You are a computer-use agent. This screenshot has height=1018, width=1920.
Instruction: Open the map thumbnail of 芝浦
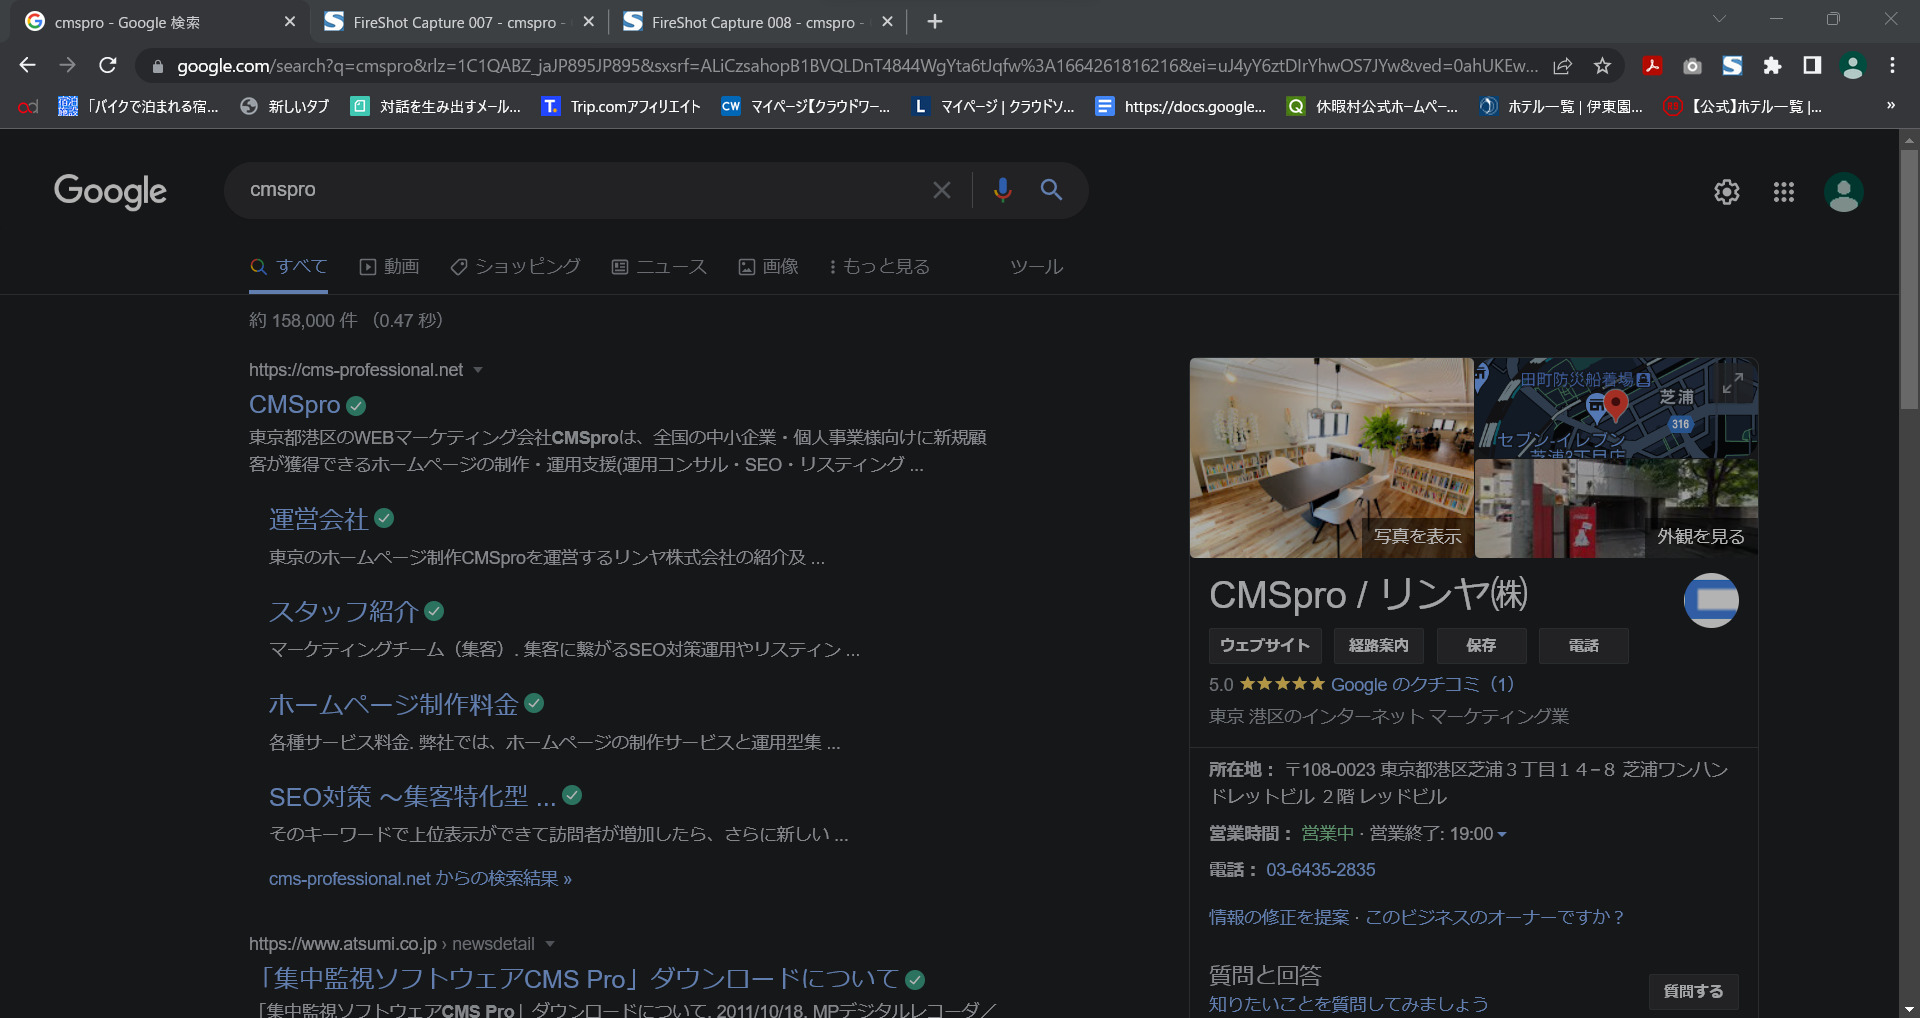tap(1616, 408)
